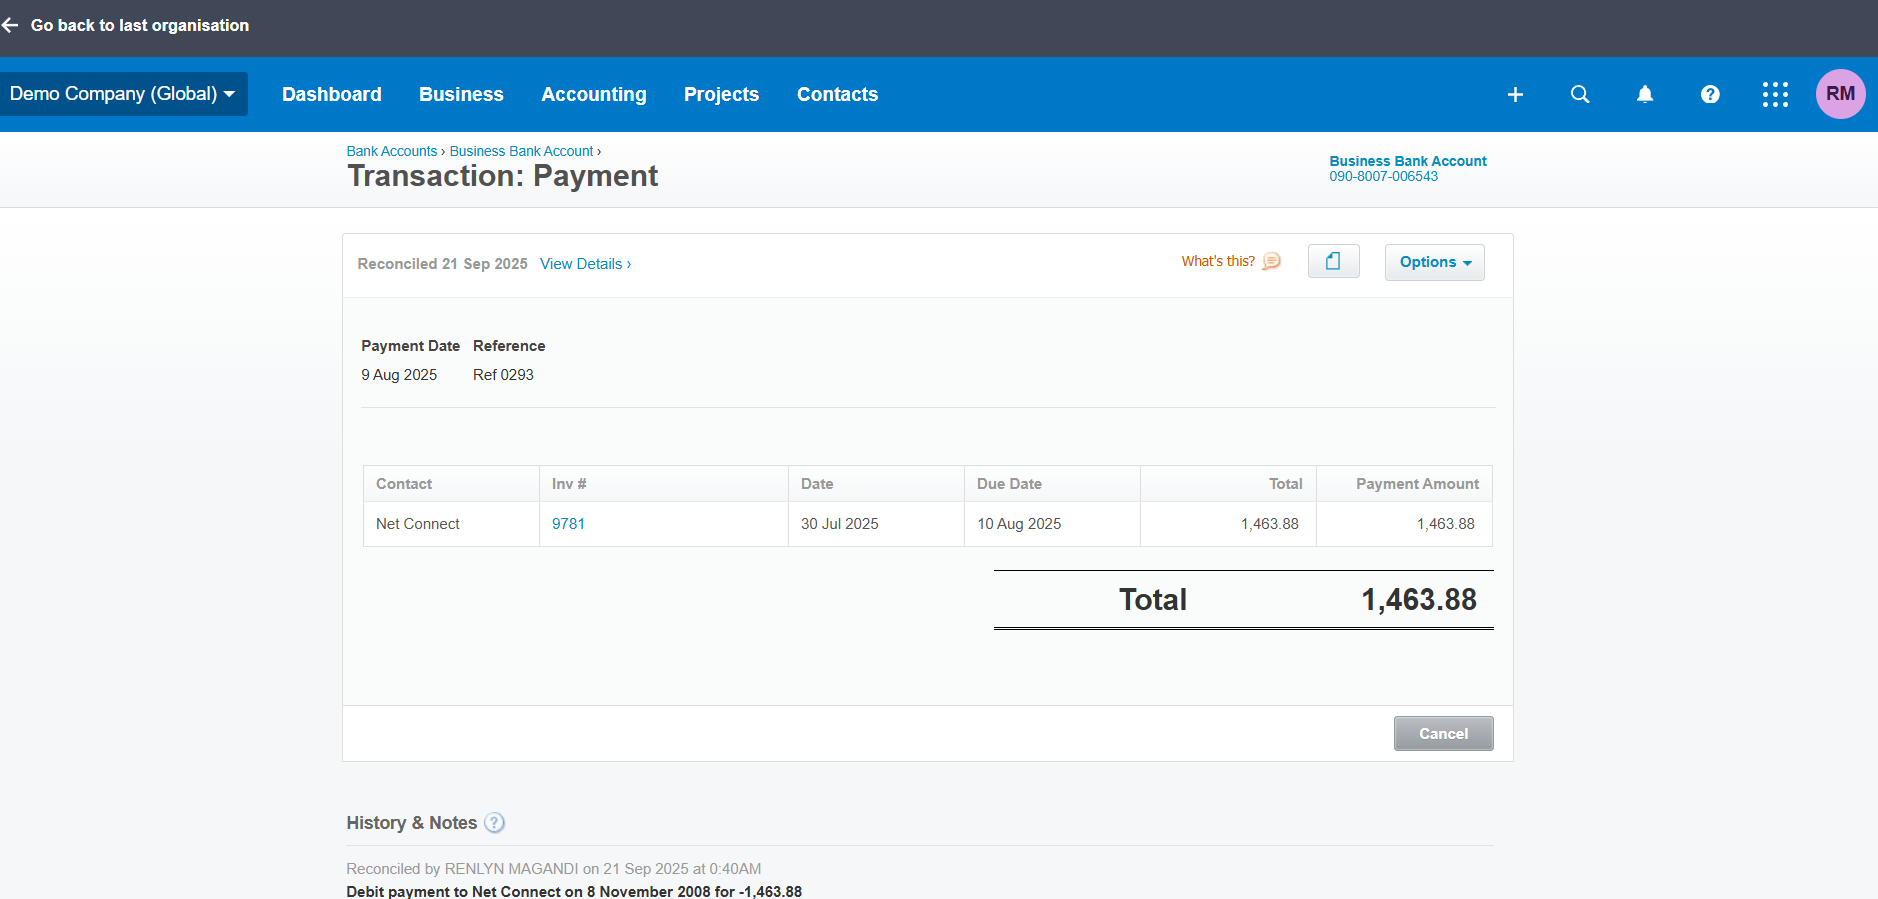The height and width of the screenshot is (899, 1878).
Task: Expand the Options dropdown
Action: [1434, 262]
